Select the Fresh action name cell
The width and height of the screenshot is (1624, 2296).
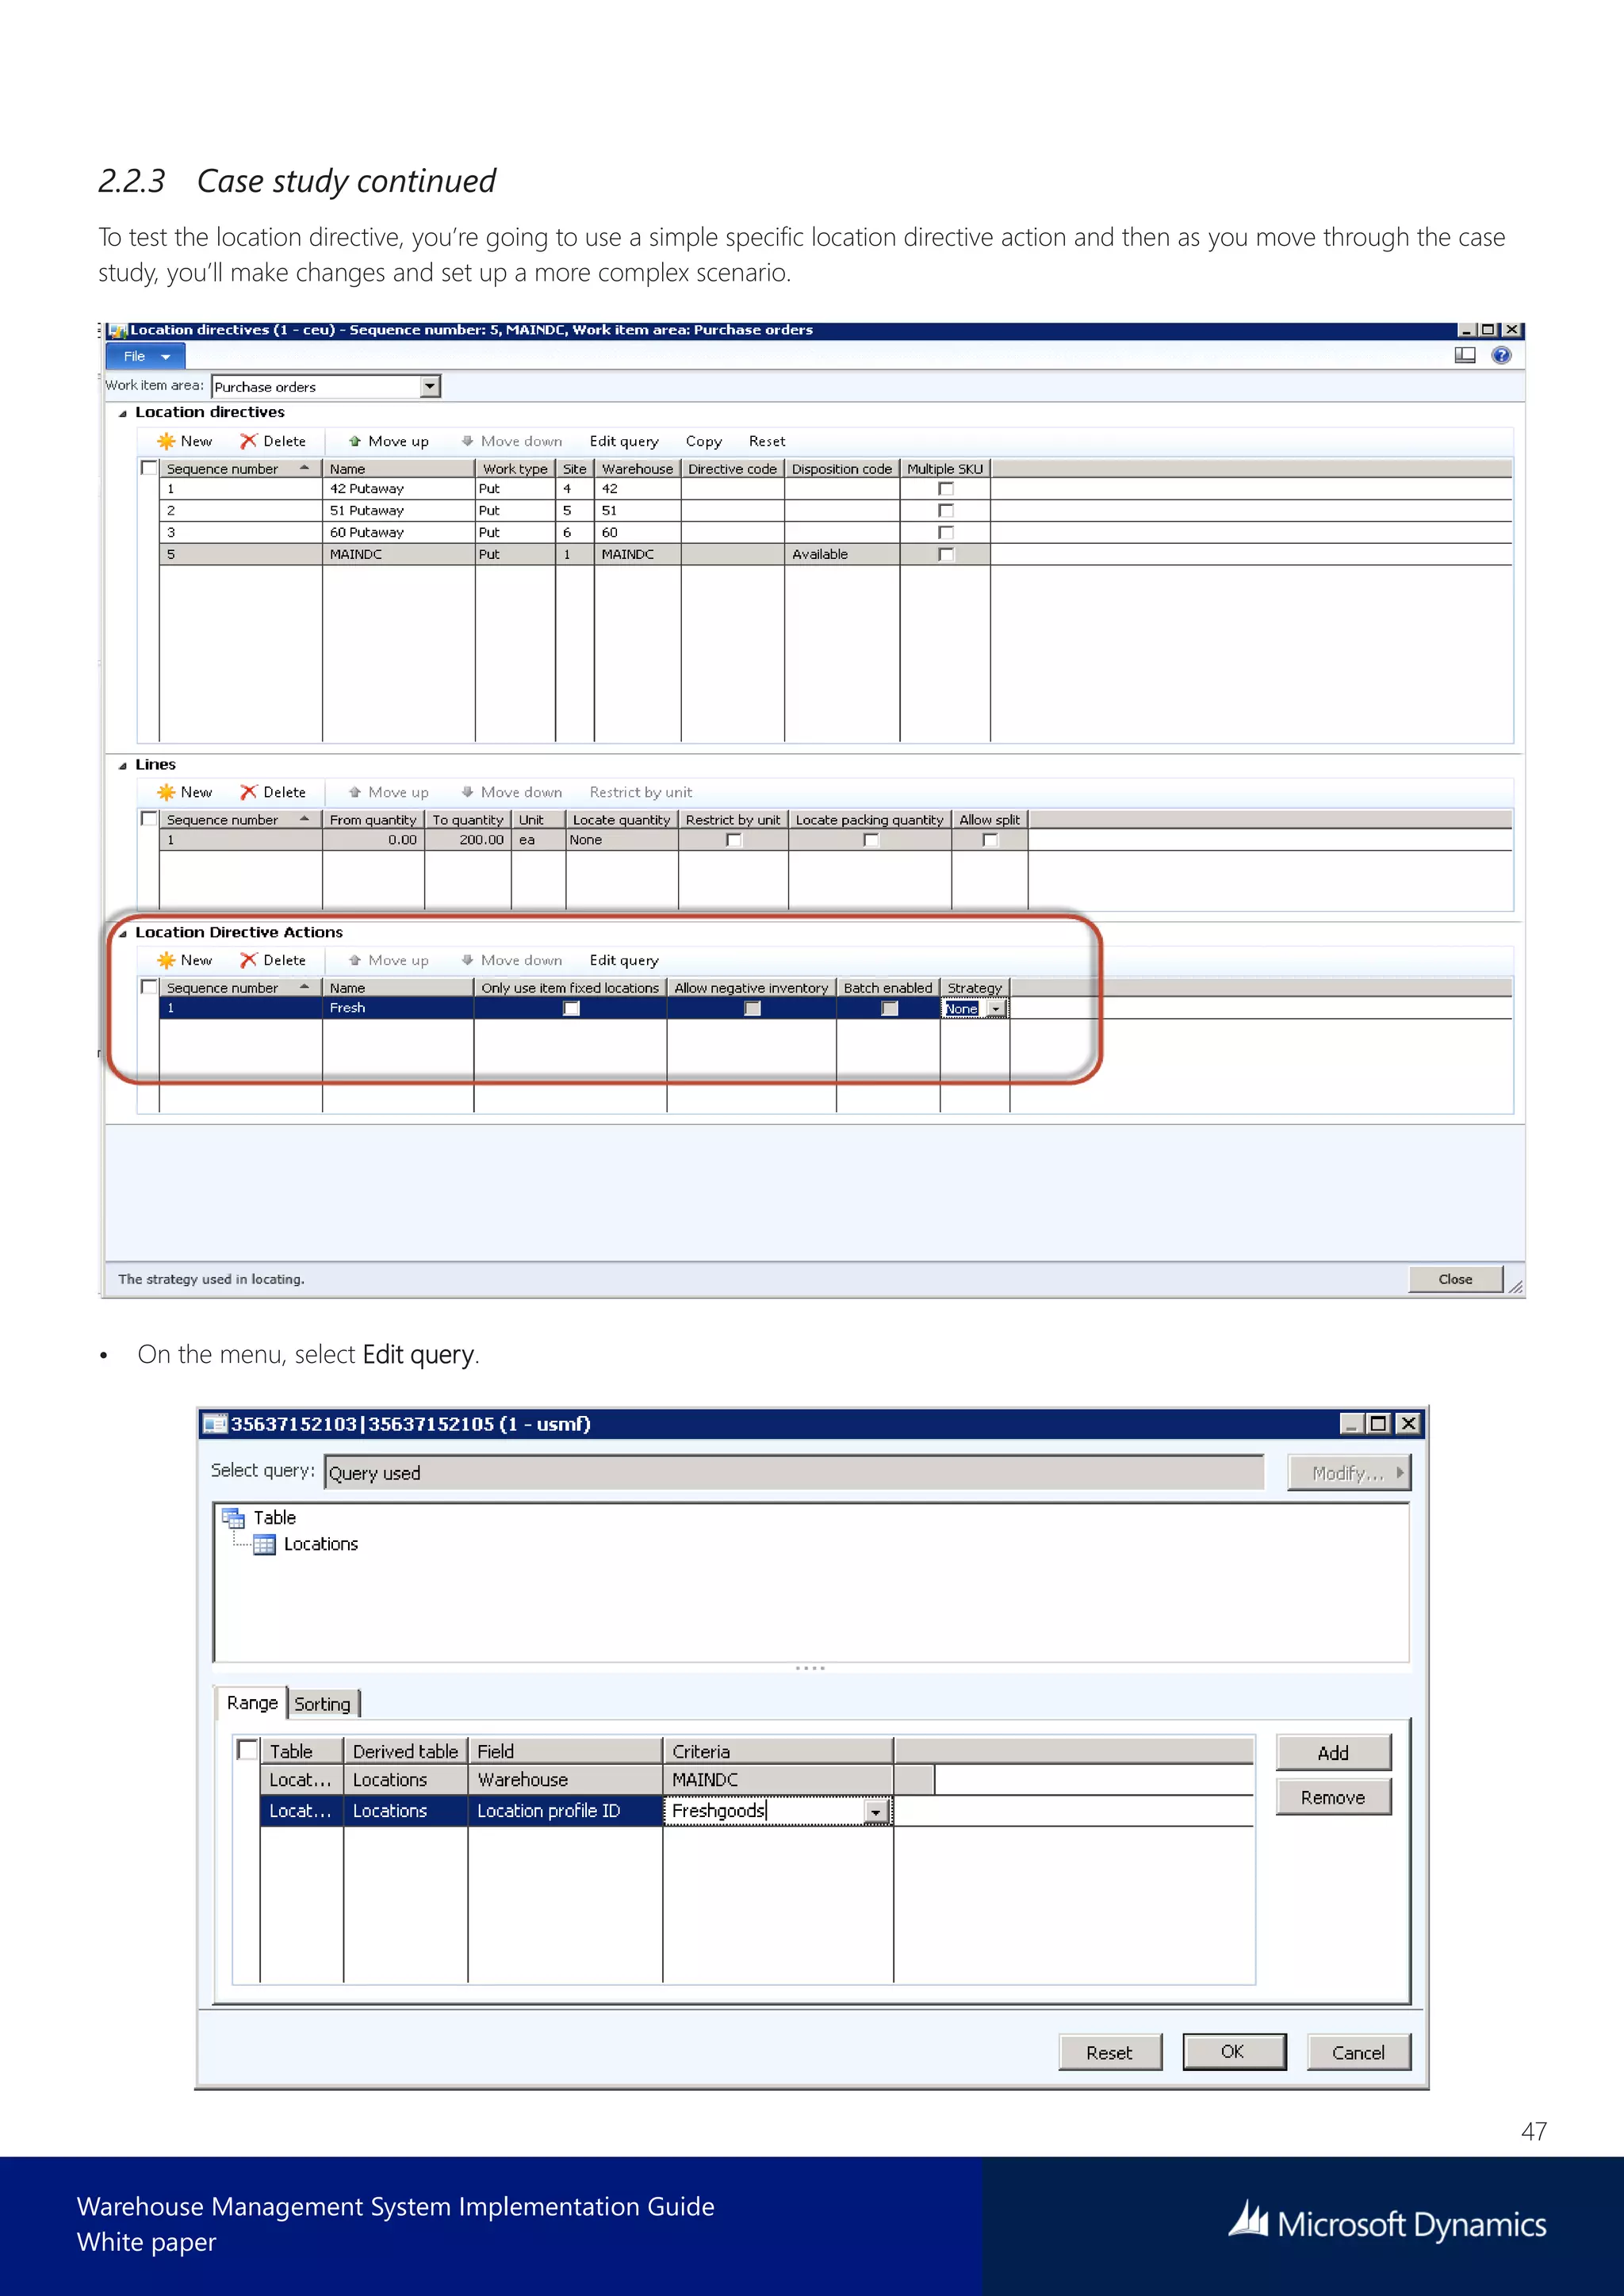click(x=398, y=1008)
